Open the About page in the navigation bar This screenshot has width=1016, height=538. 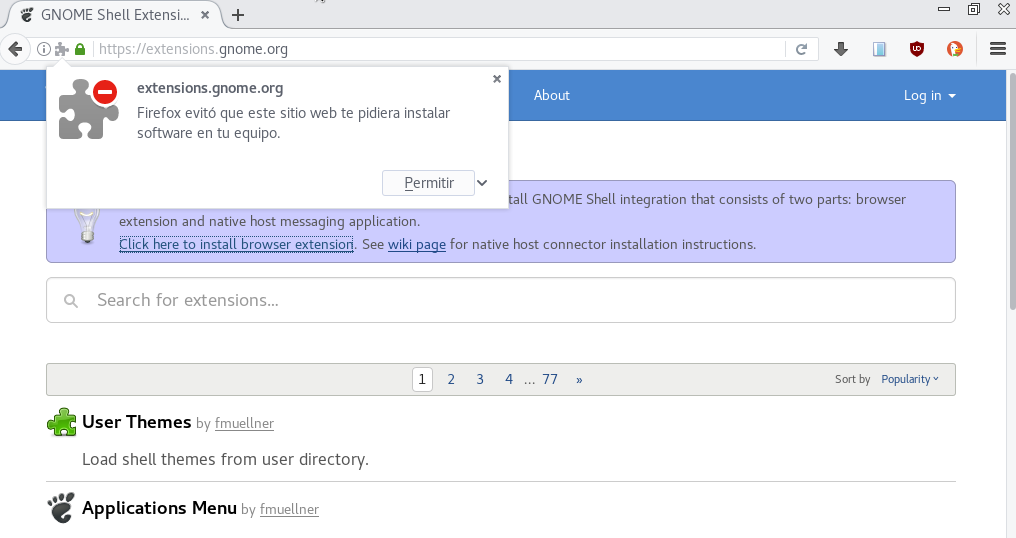pos(551,95)
